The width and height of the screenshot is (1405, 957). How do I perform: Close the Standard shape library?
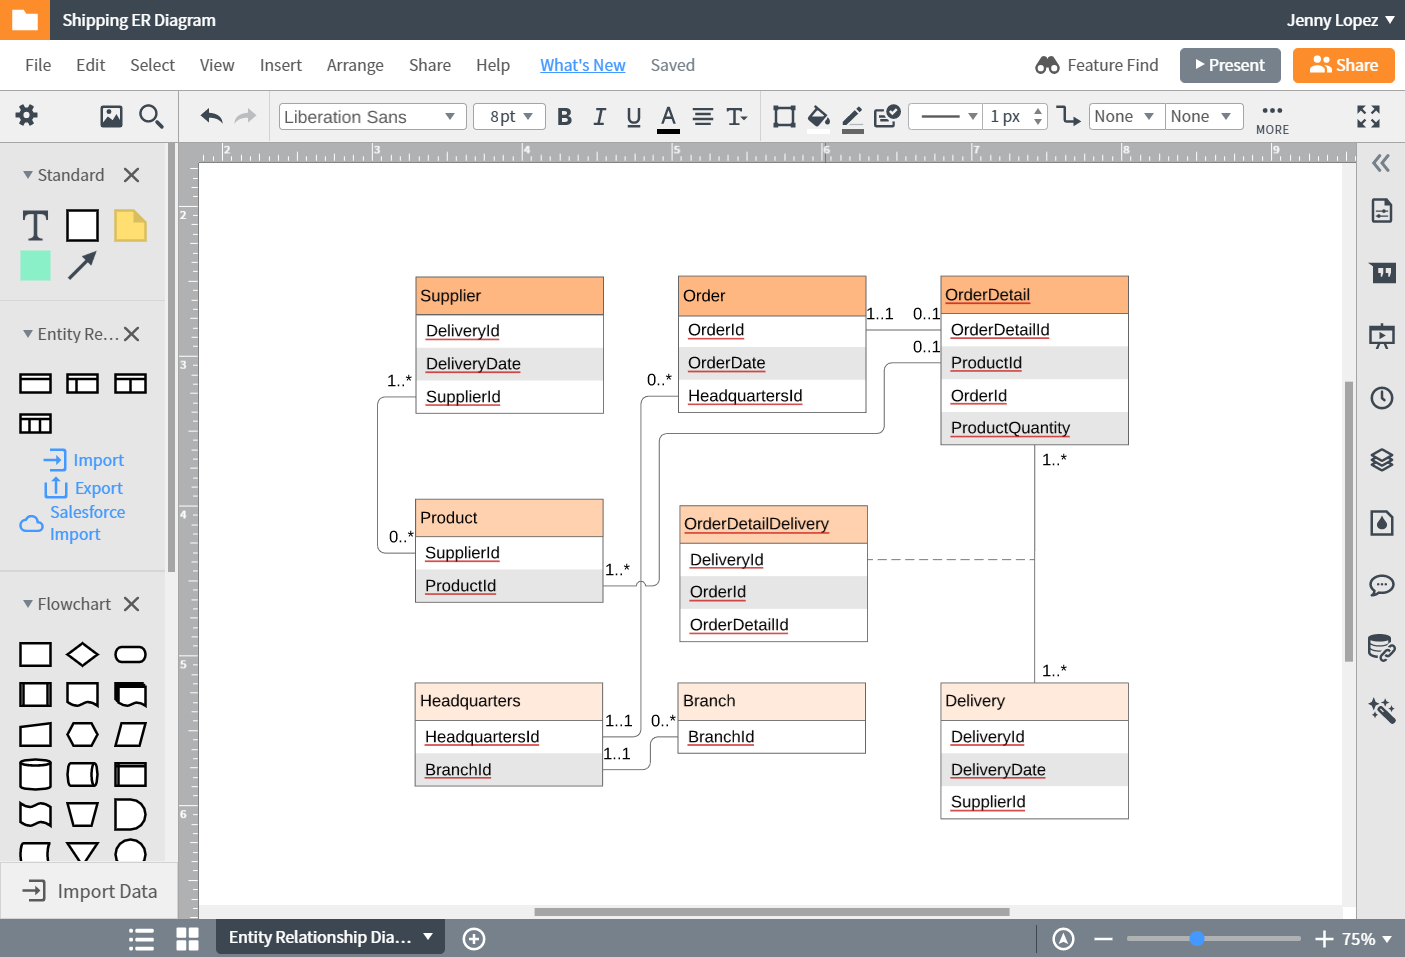point(131,175)
